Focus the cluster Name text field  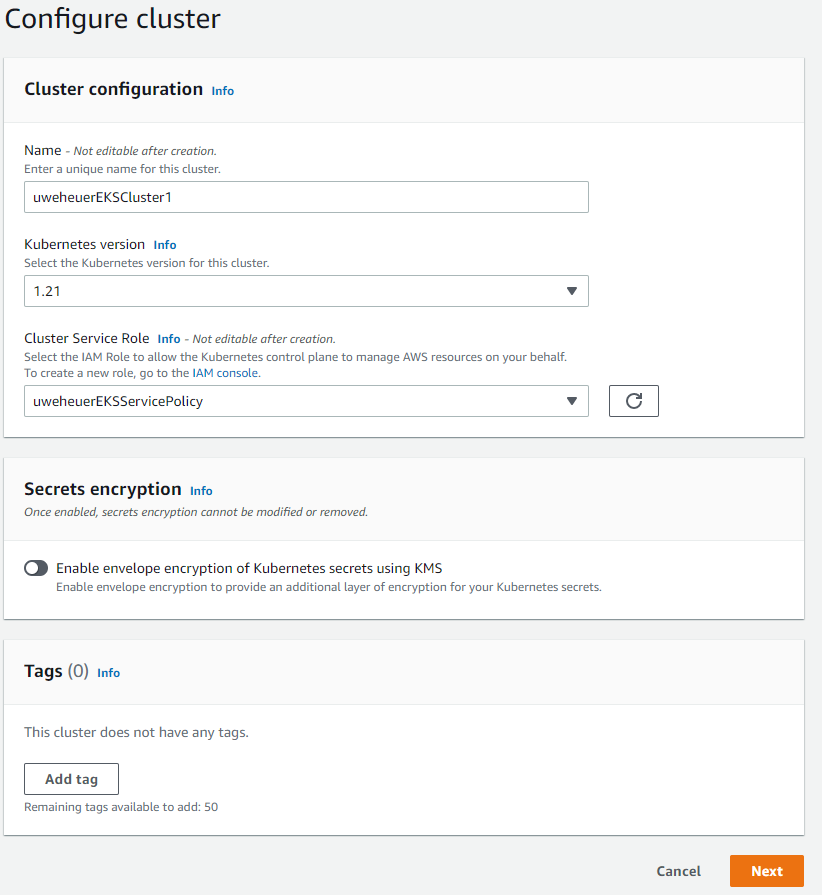click(x=306, y=197)
